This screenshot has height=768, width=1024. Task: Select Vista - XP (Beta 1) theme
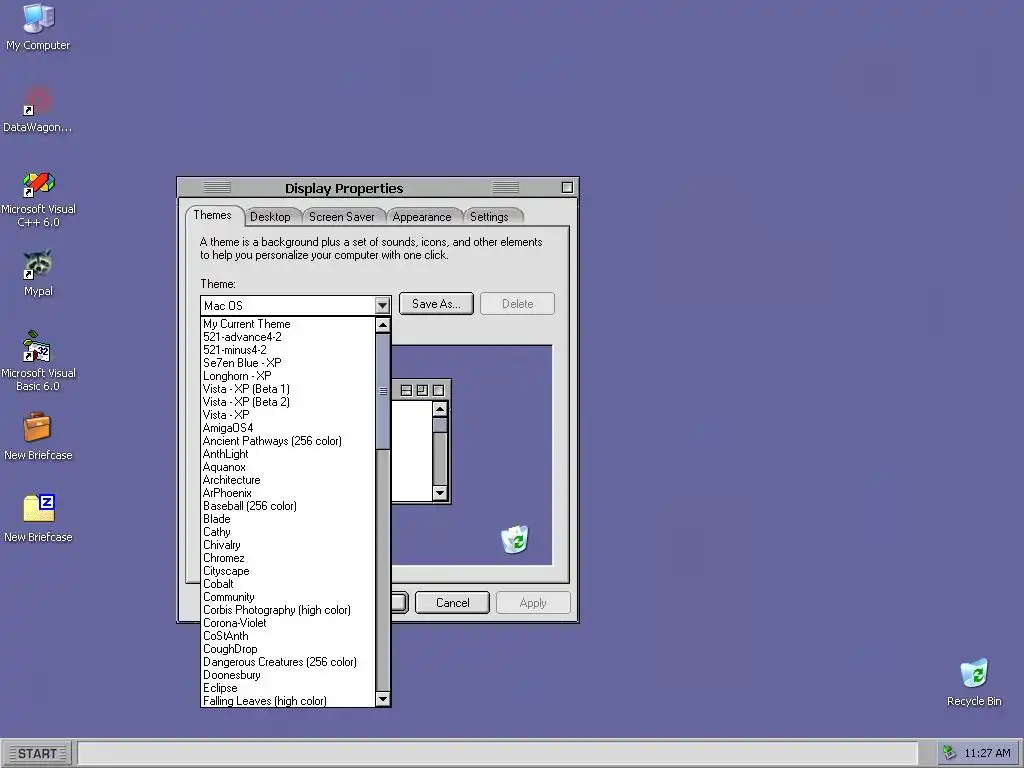[x=288, y=389]
